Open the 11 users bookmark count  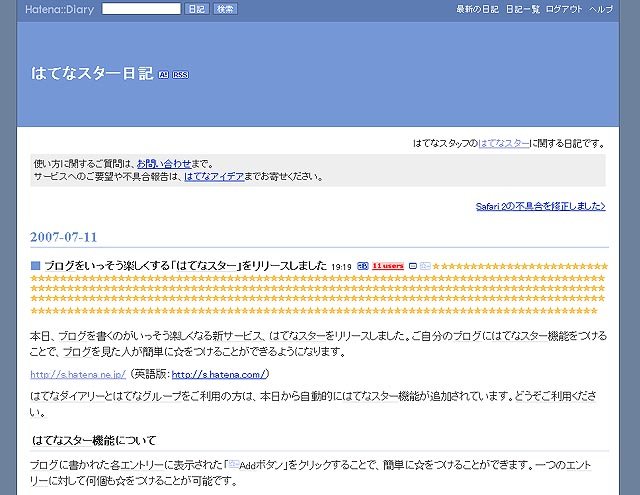(388, 266)
